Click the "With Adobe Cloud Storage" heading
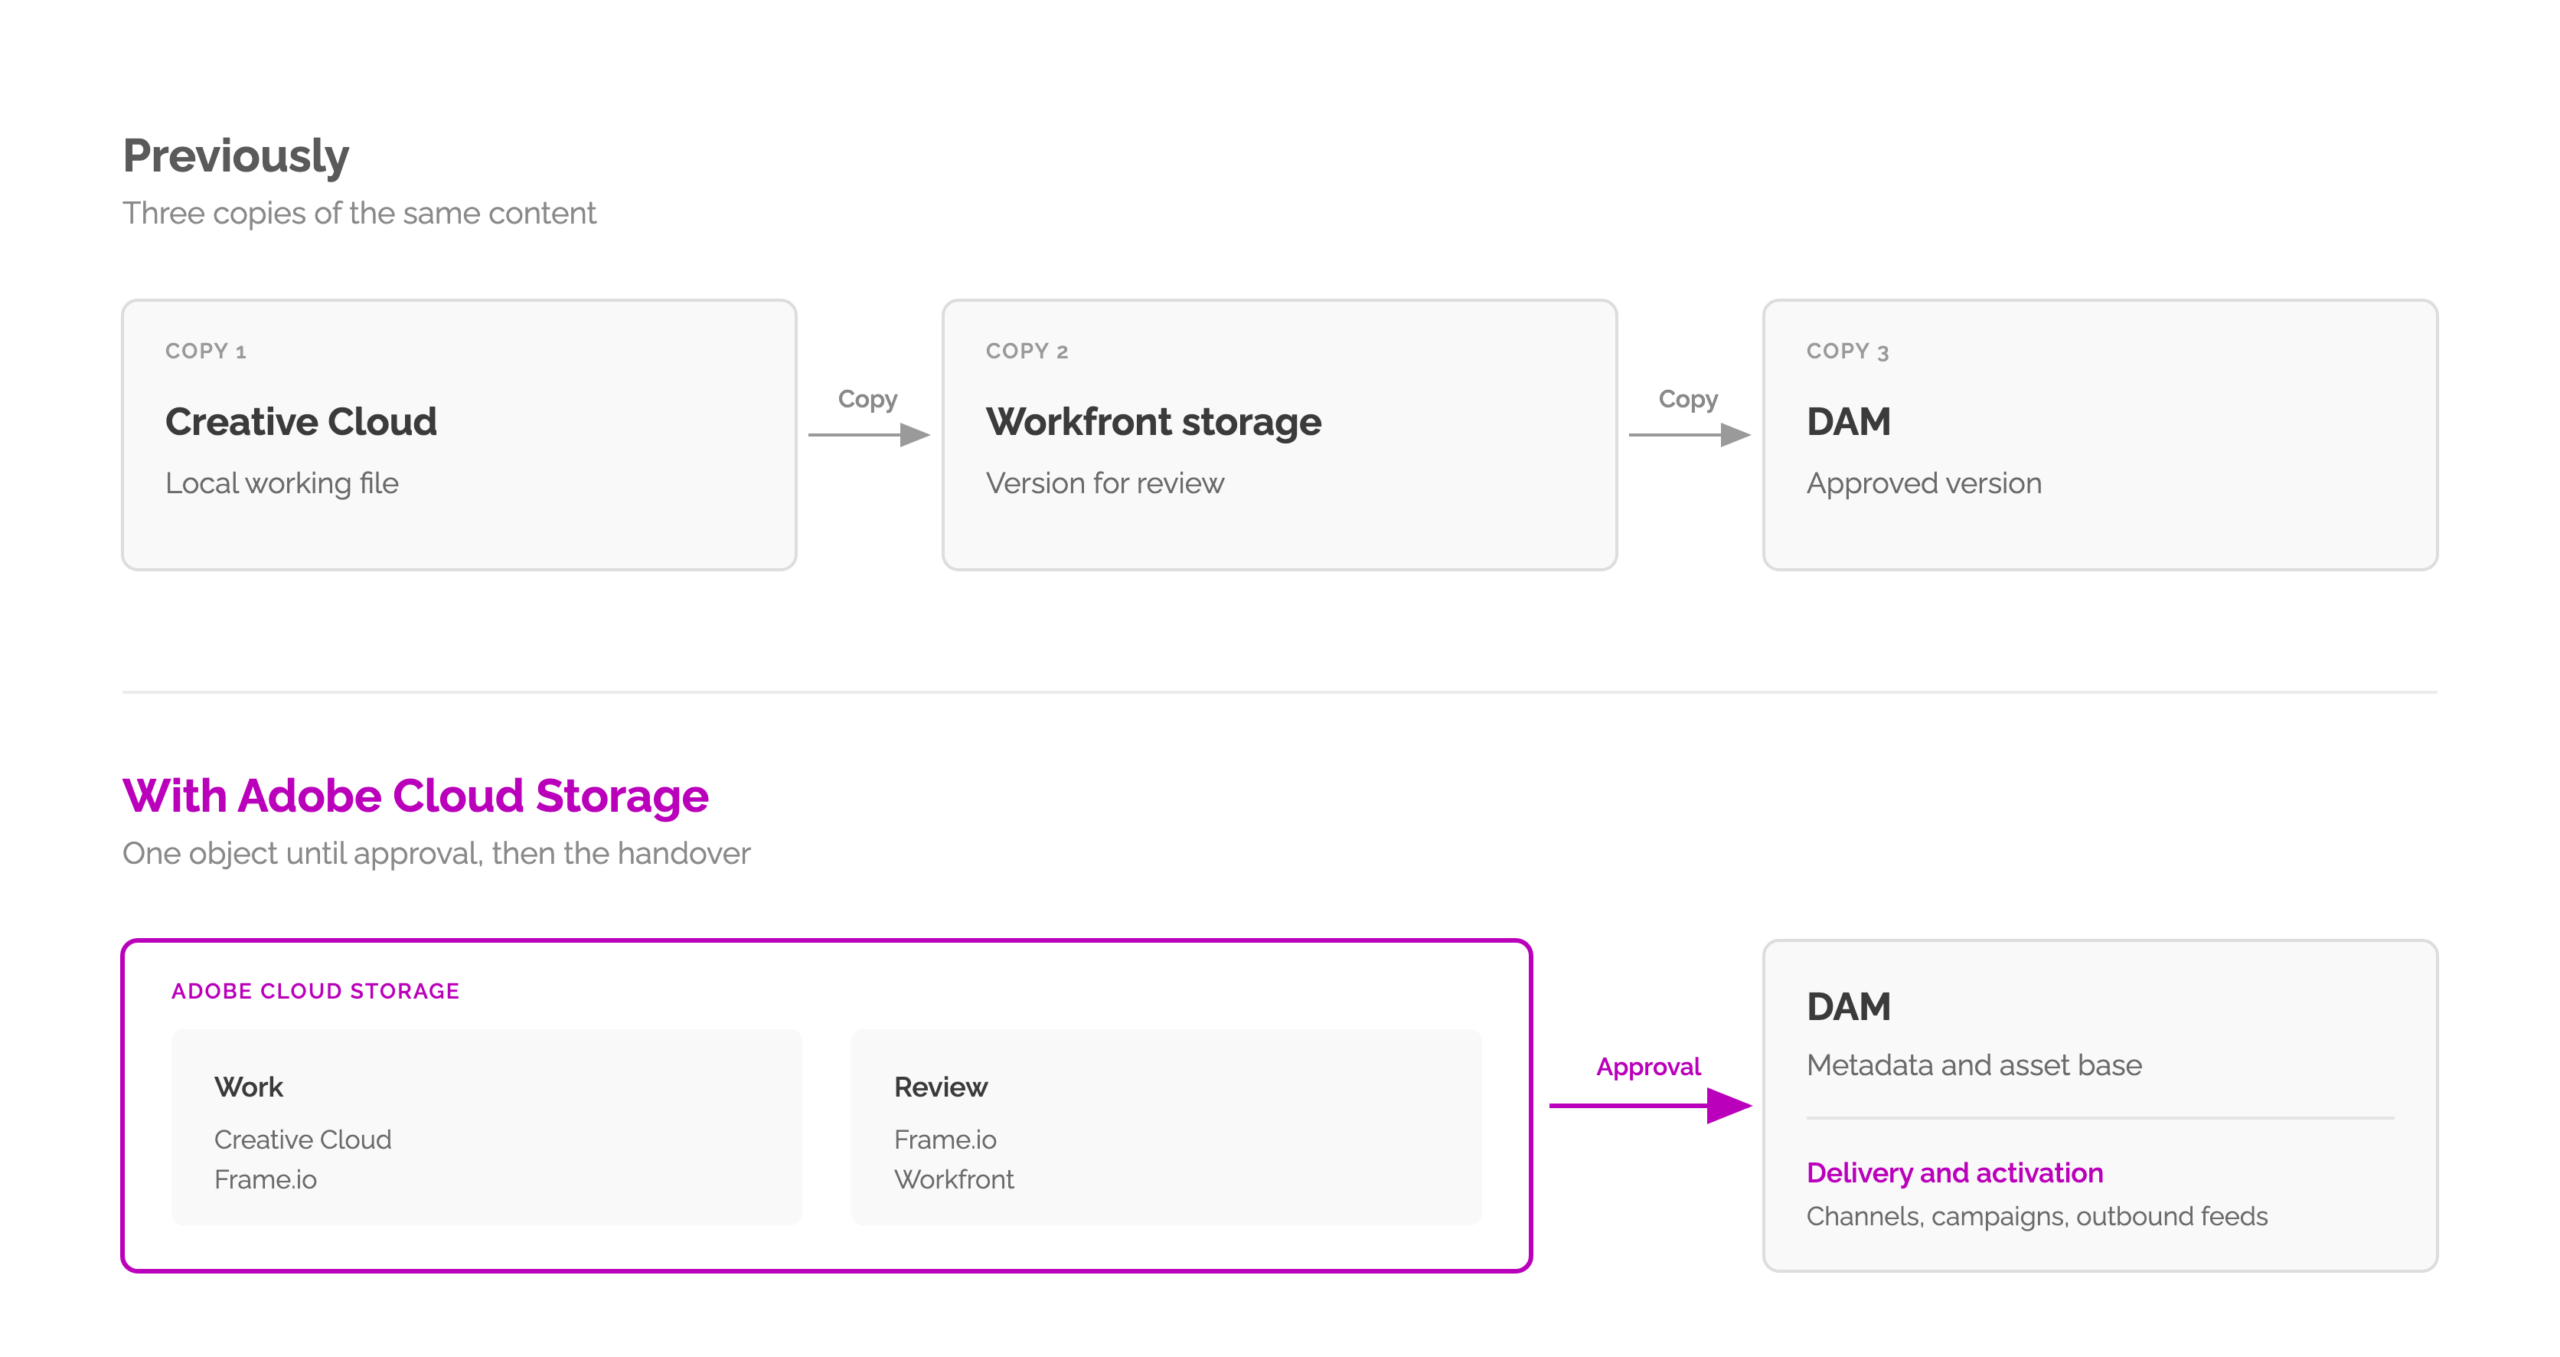This screenshot has height=1357, width=2560. point(415,796)
